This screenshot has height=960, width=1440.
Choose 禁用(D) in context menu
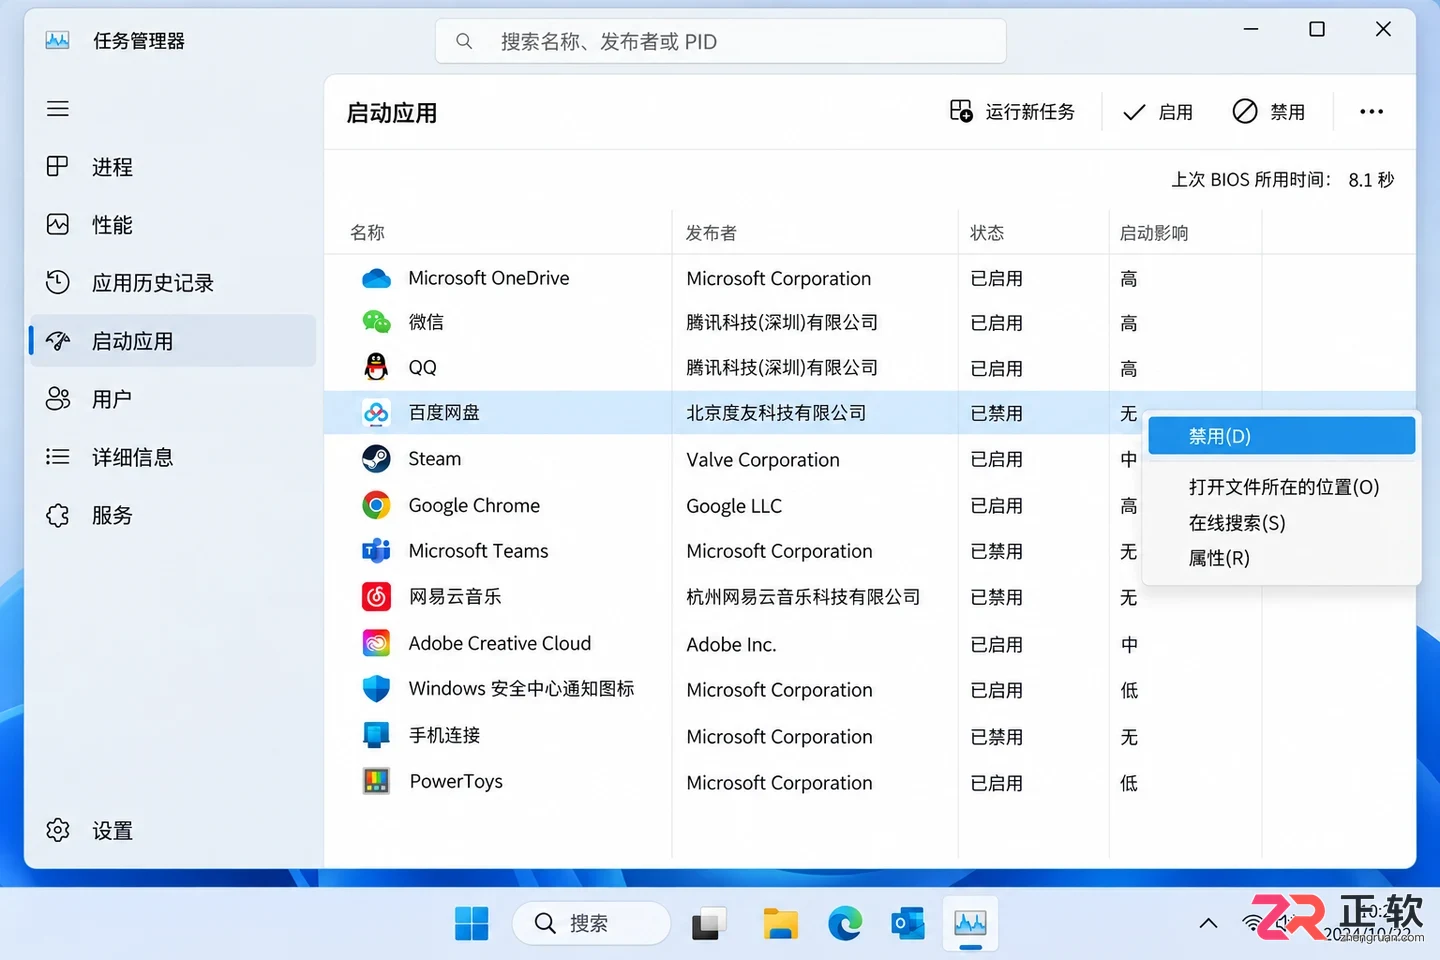pyautogui.click(x=1281, y=436)
